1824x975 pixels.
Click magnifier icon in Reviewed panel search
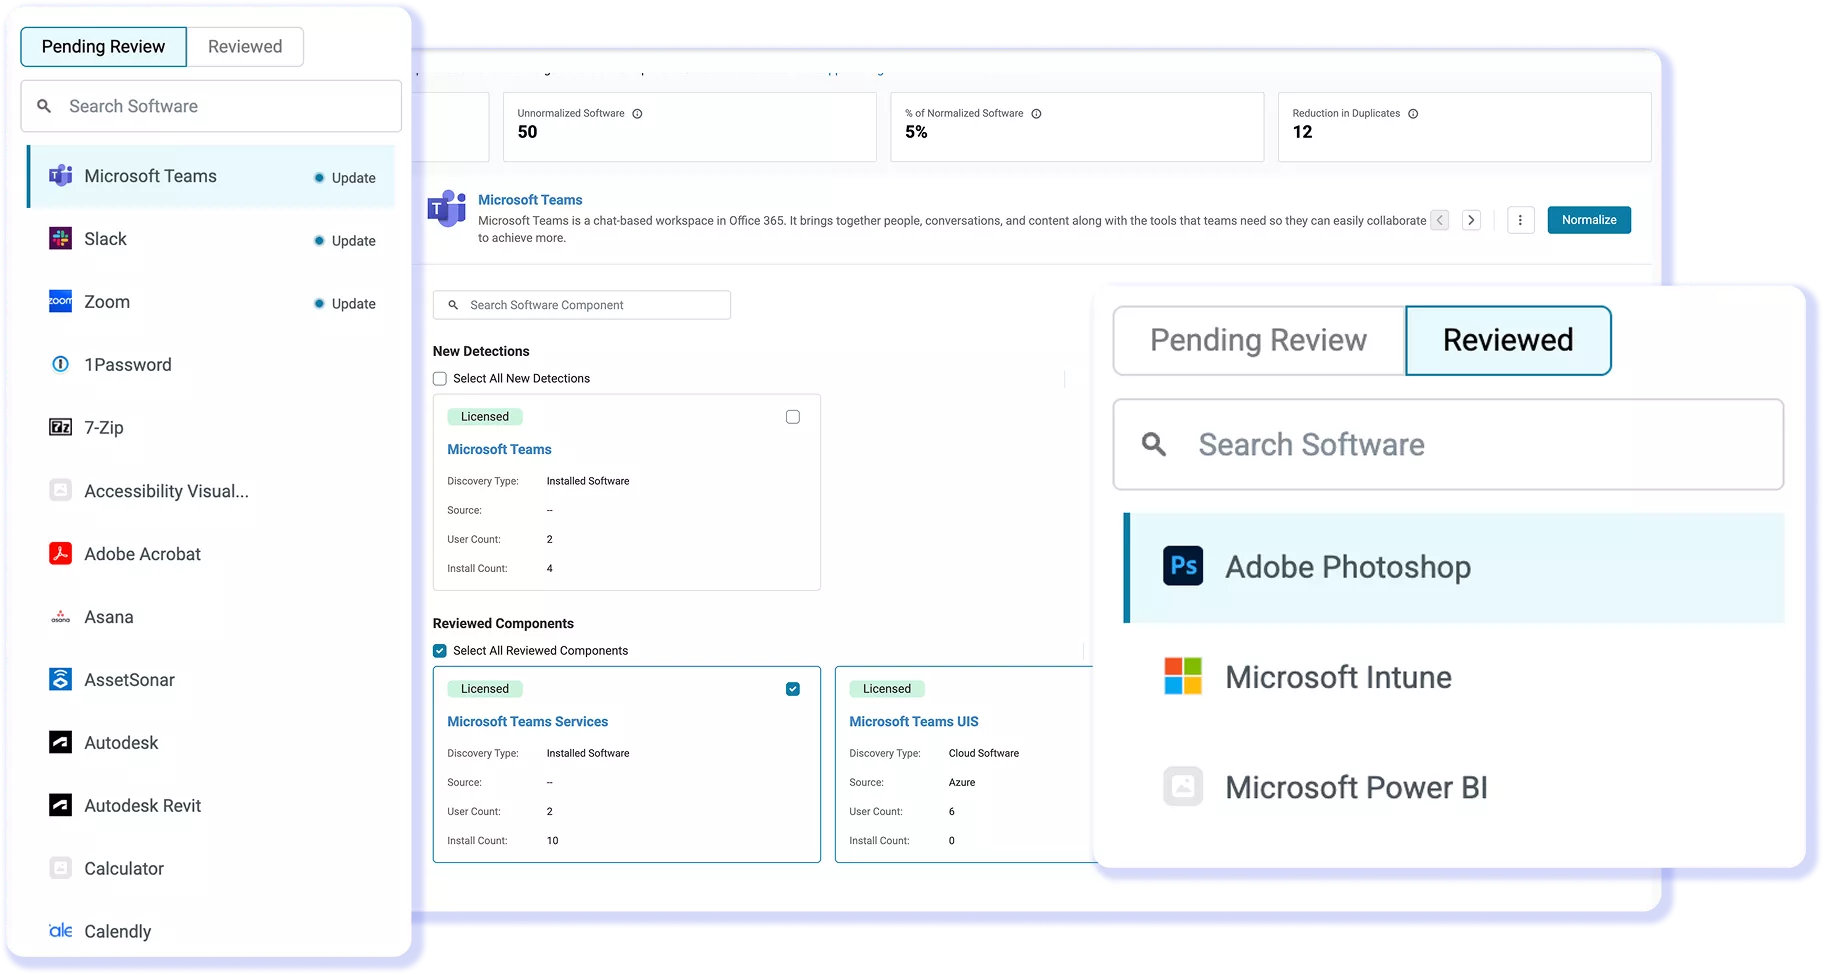[1154, 444]
